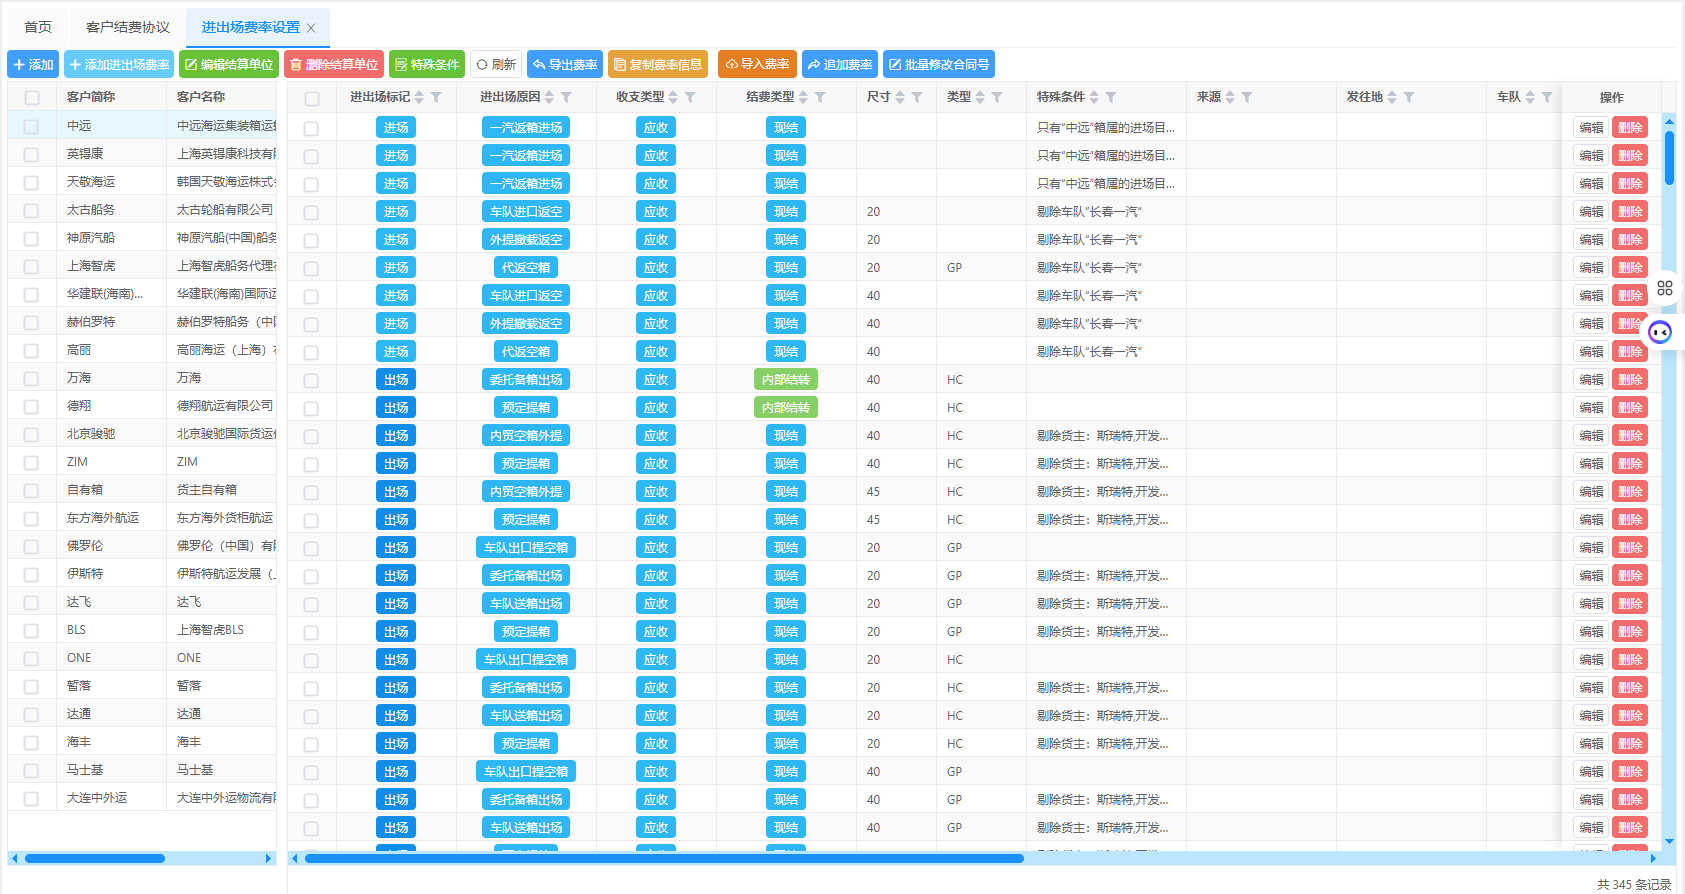Viewport: 1685px width, 894px height.
Task: Go to the 首页 tab
Action: tap(38, 27)
